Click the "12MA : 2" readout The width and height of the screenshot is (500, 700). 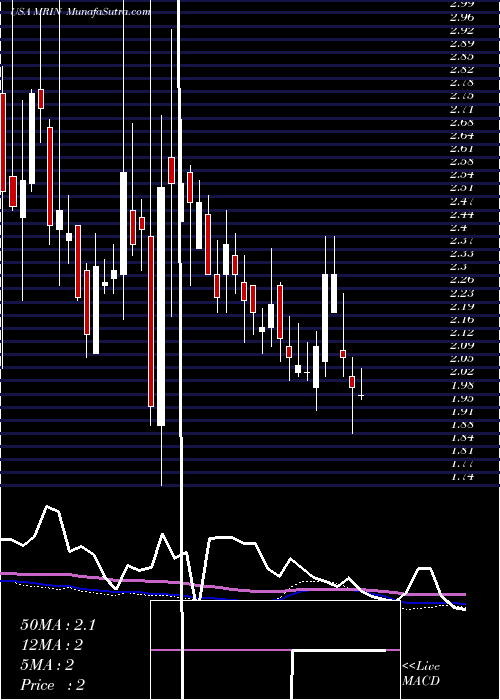(x=52, y=645)
